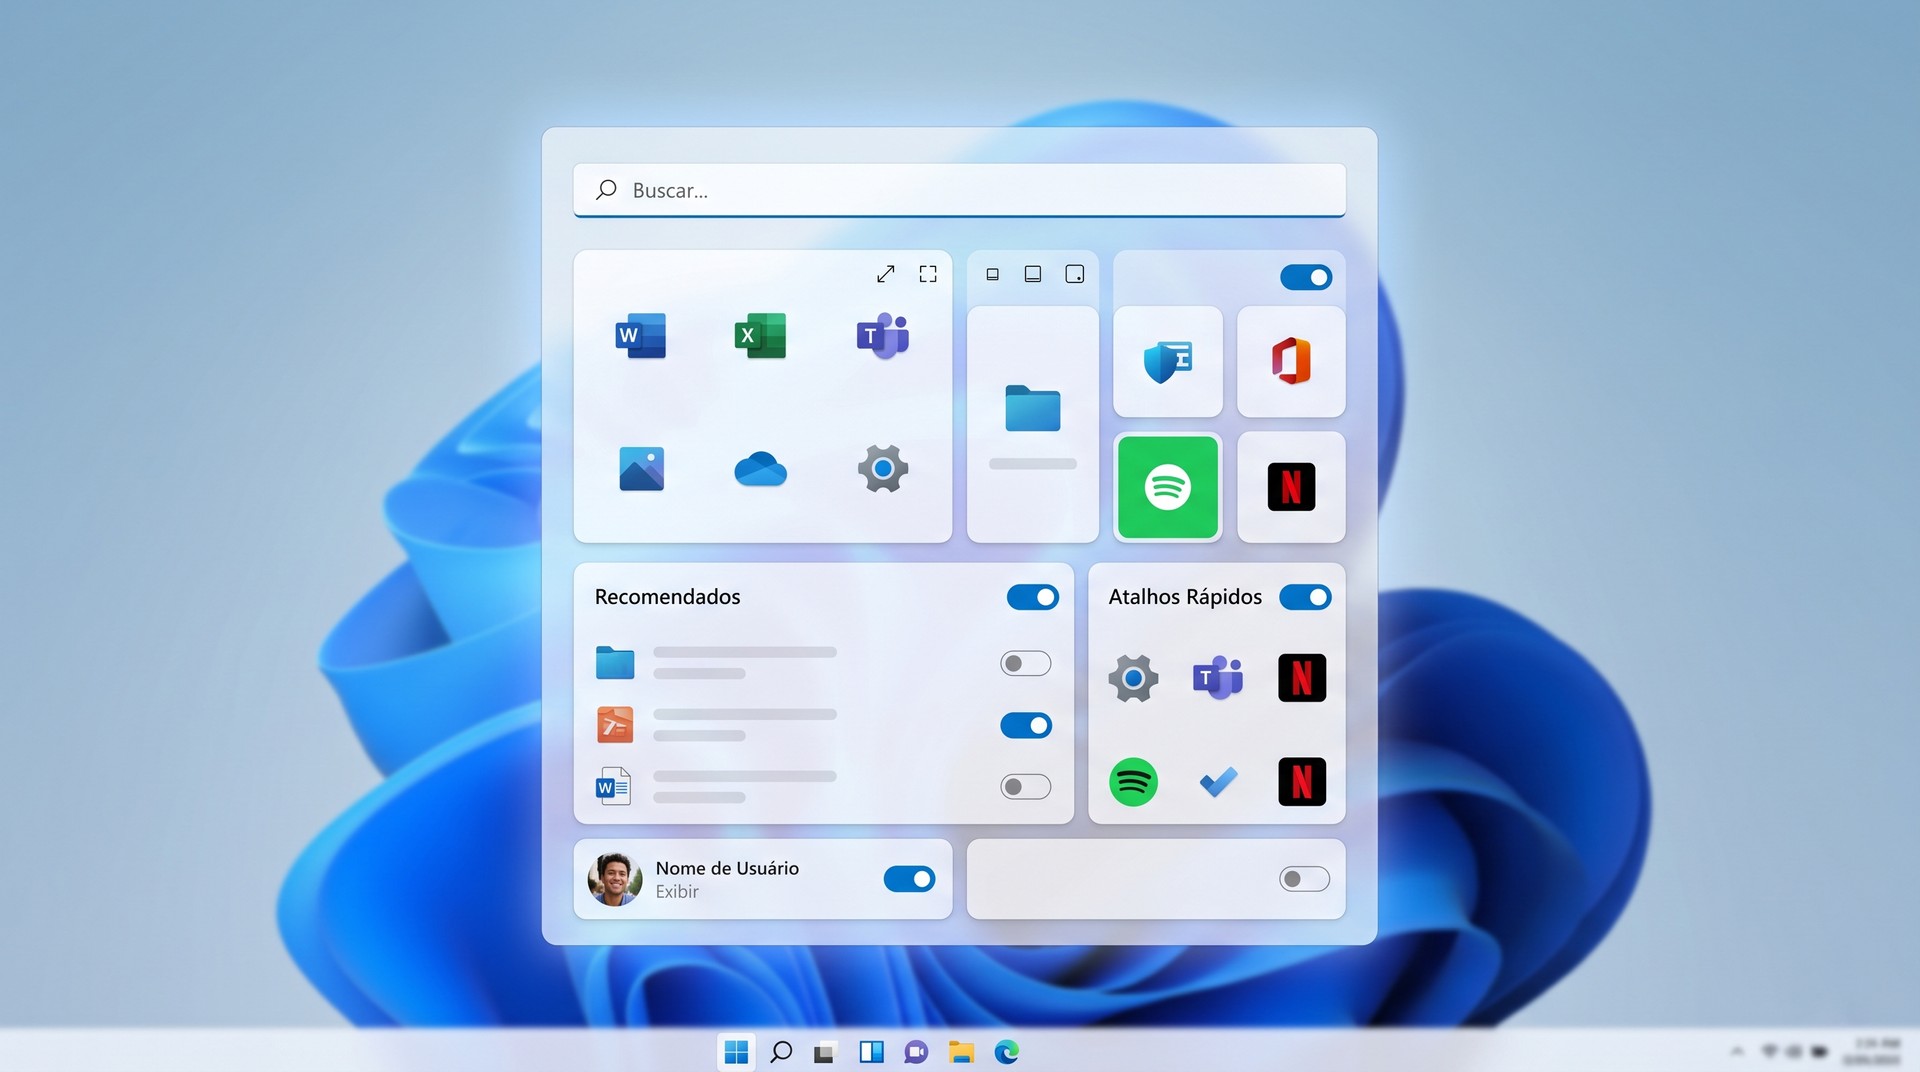Open the blue shield security tile
Viewport: 1920px width, 1072px height.
[x=1168, y=361]
